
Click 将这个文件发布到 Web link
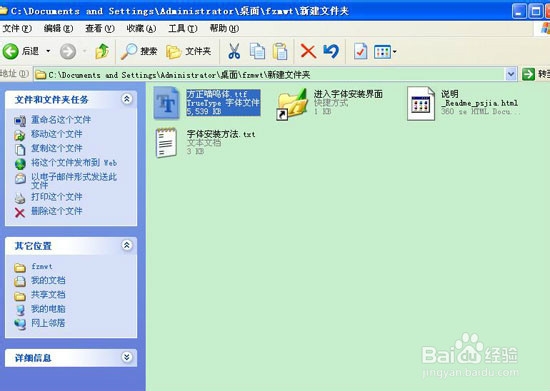(x=74, y=162)
